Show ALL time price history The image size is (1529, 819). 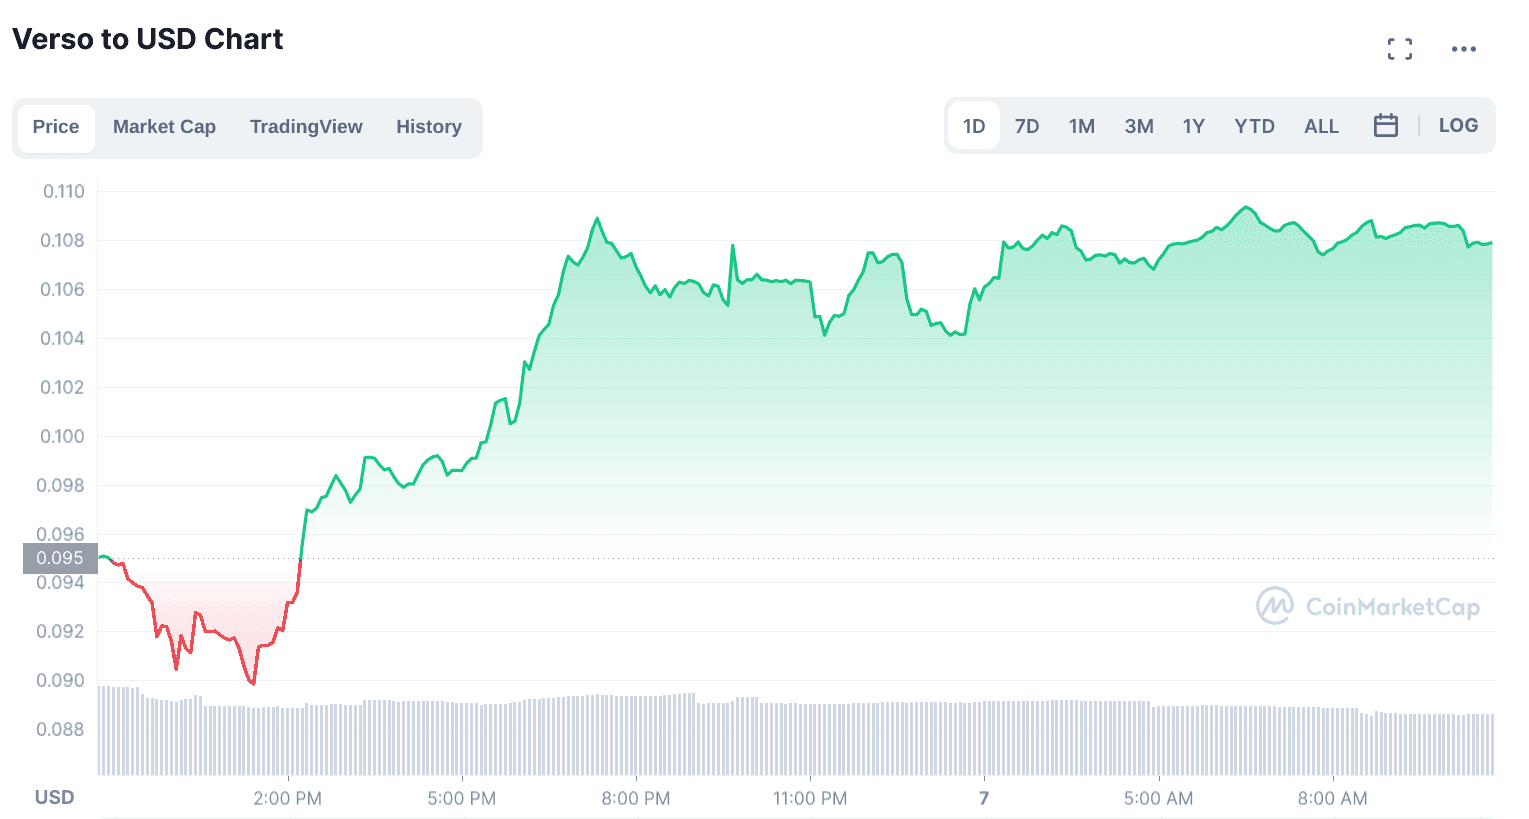pos(1321,126)
